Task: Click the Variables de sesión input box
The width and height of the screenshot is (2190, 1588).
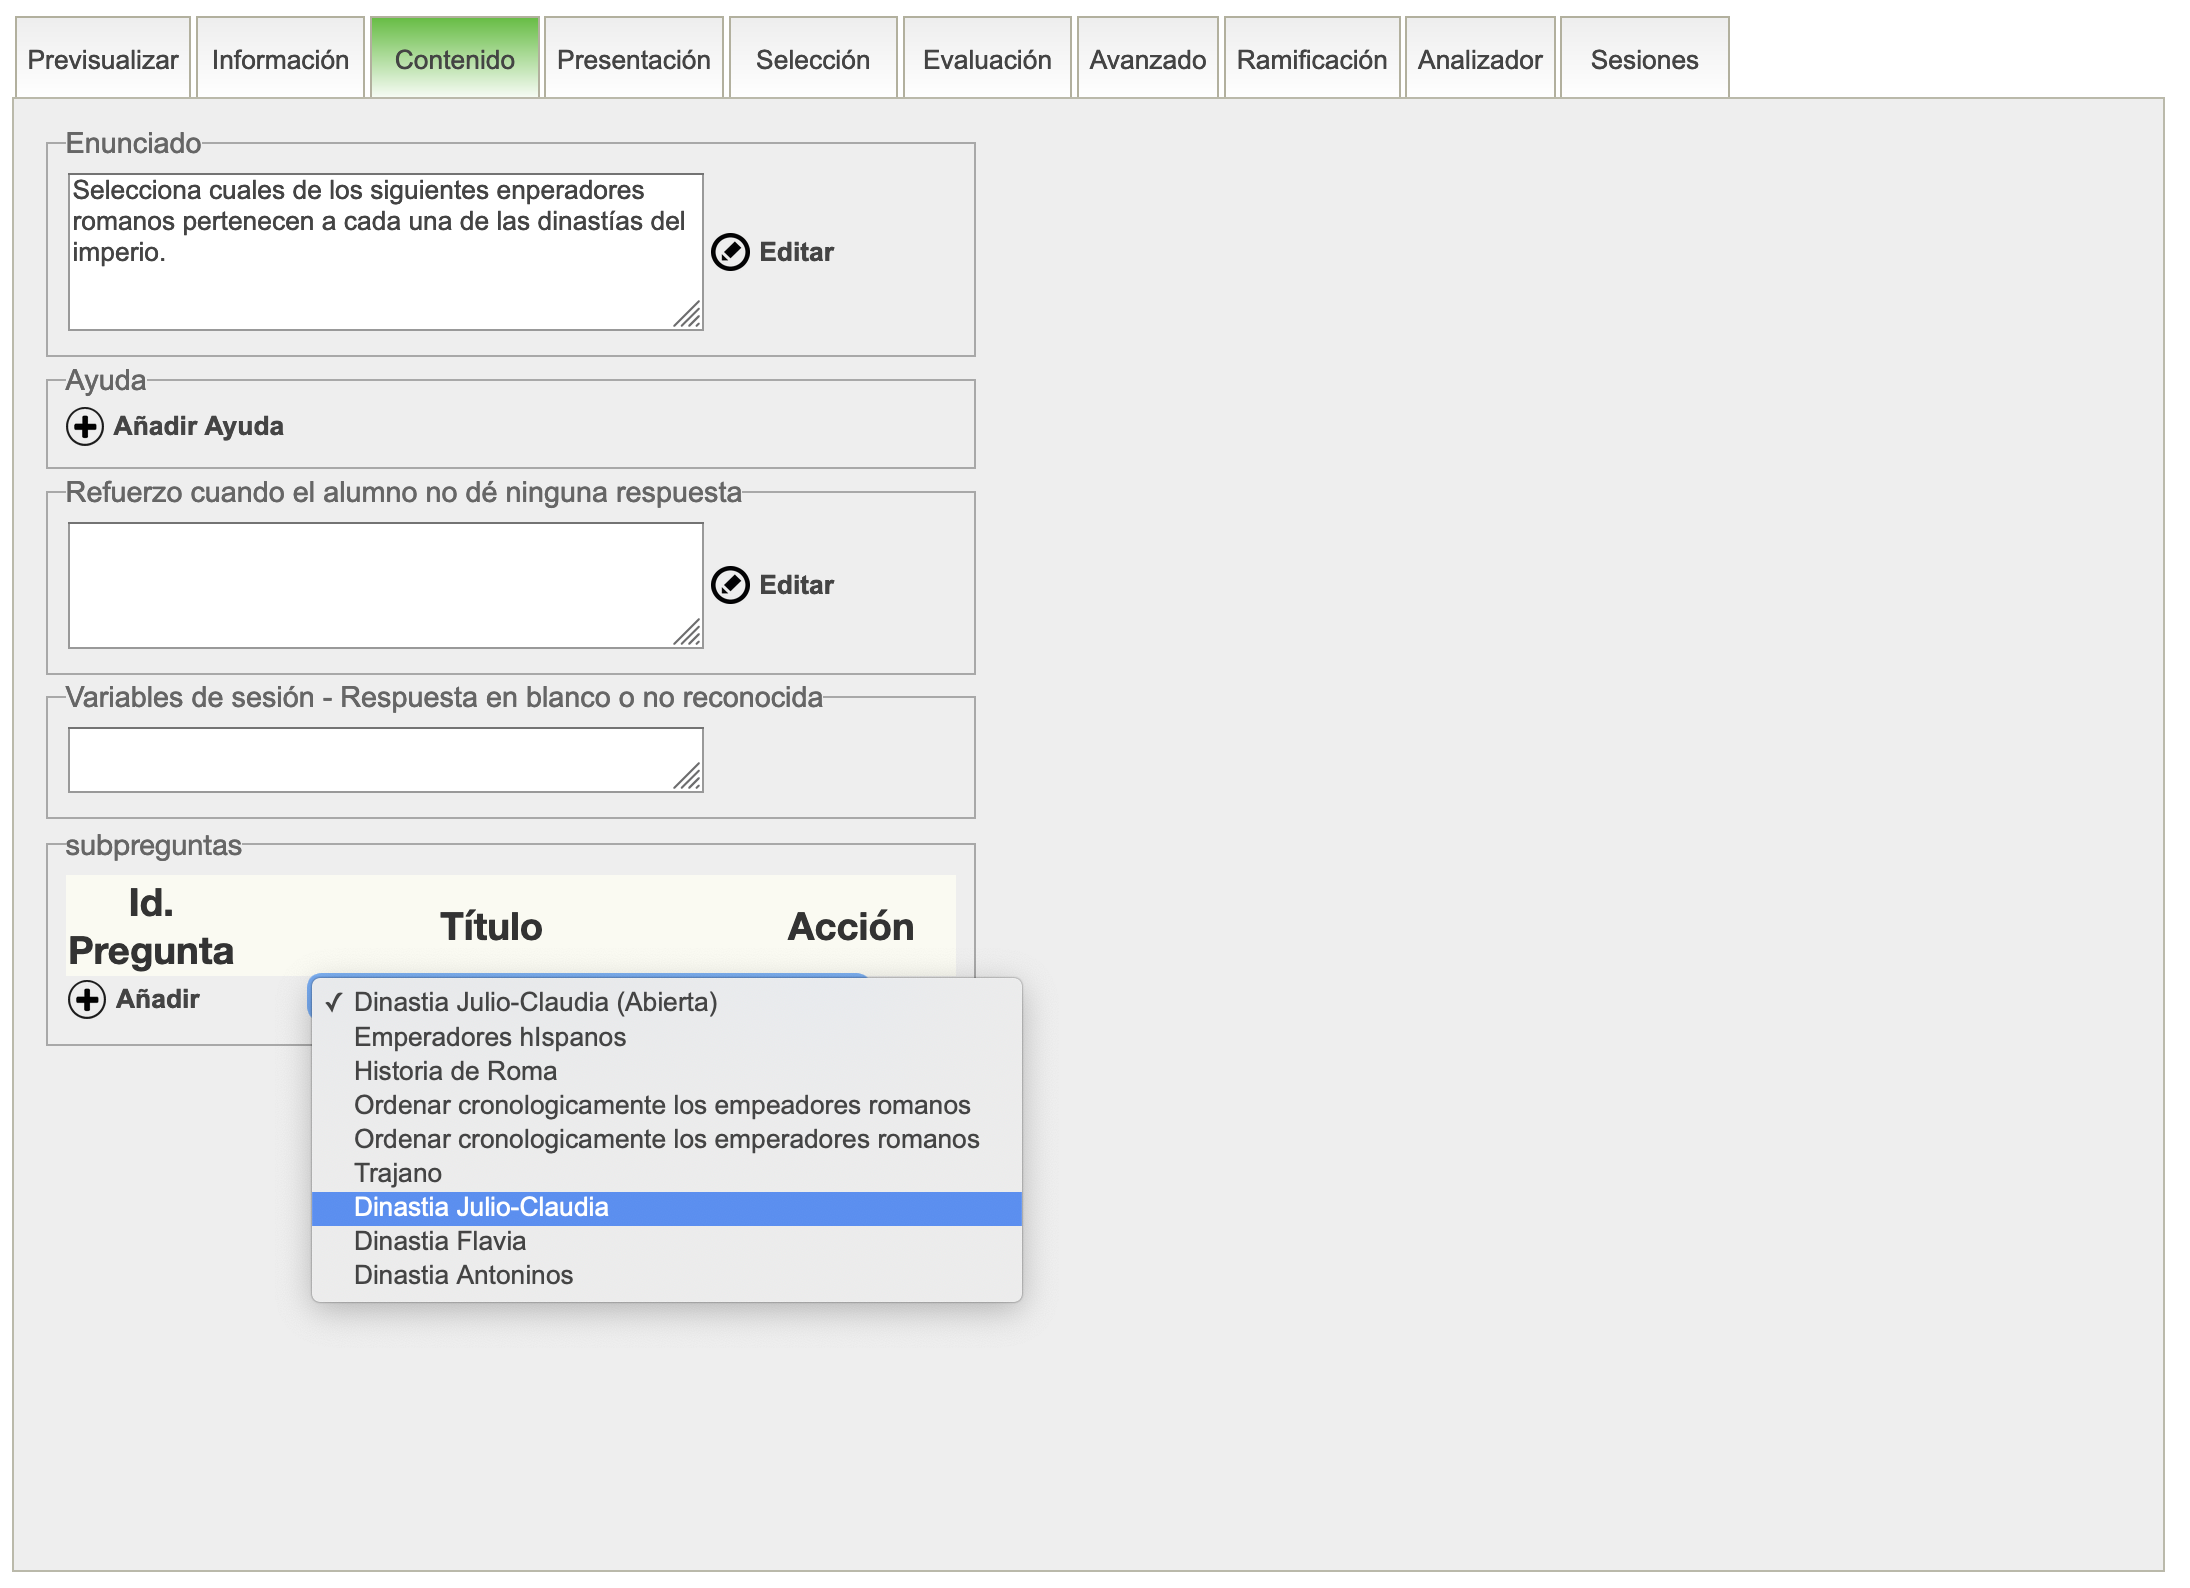Action: 385,760
